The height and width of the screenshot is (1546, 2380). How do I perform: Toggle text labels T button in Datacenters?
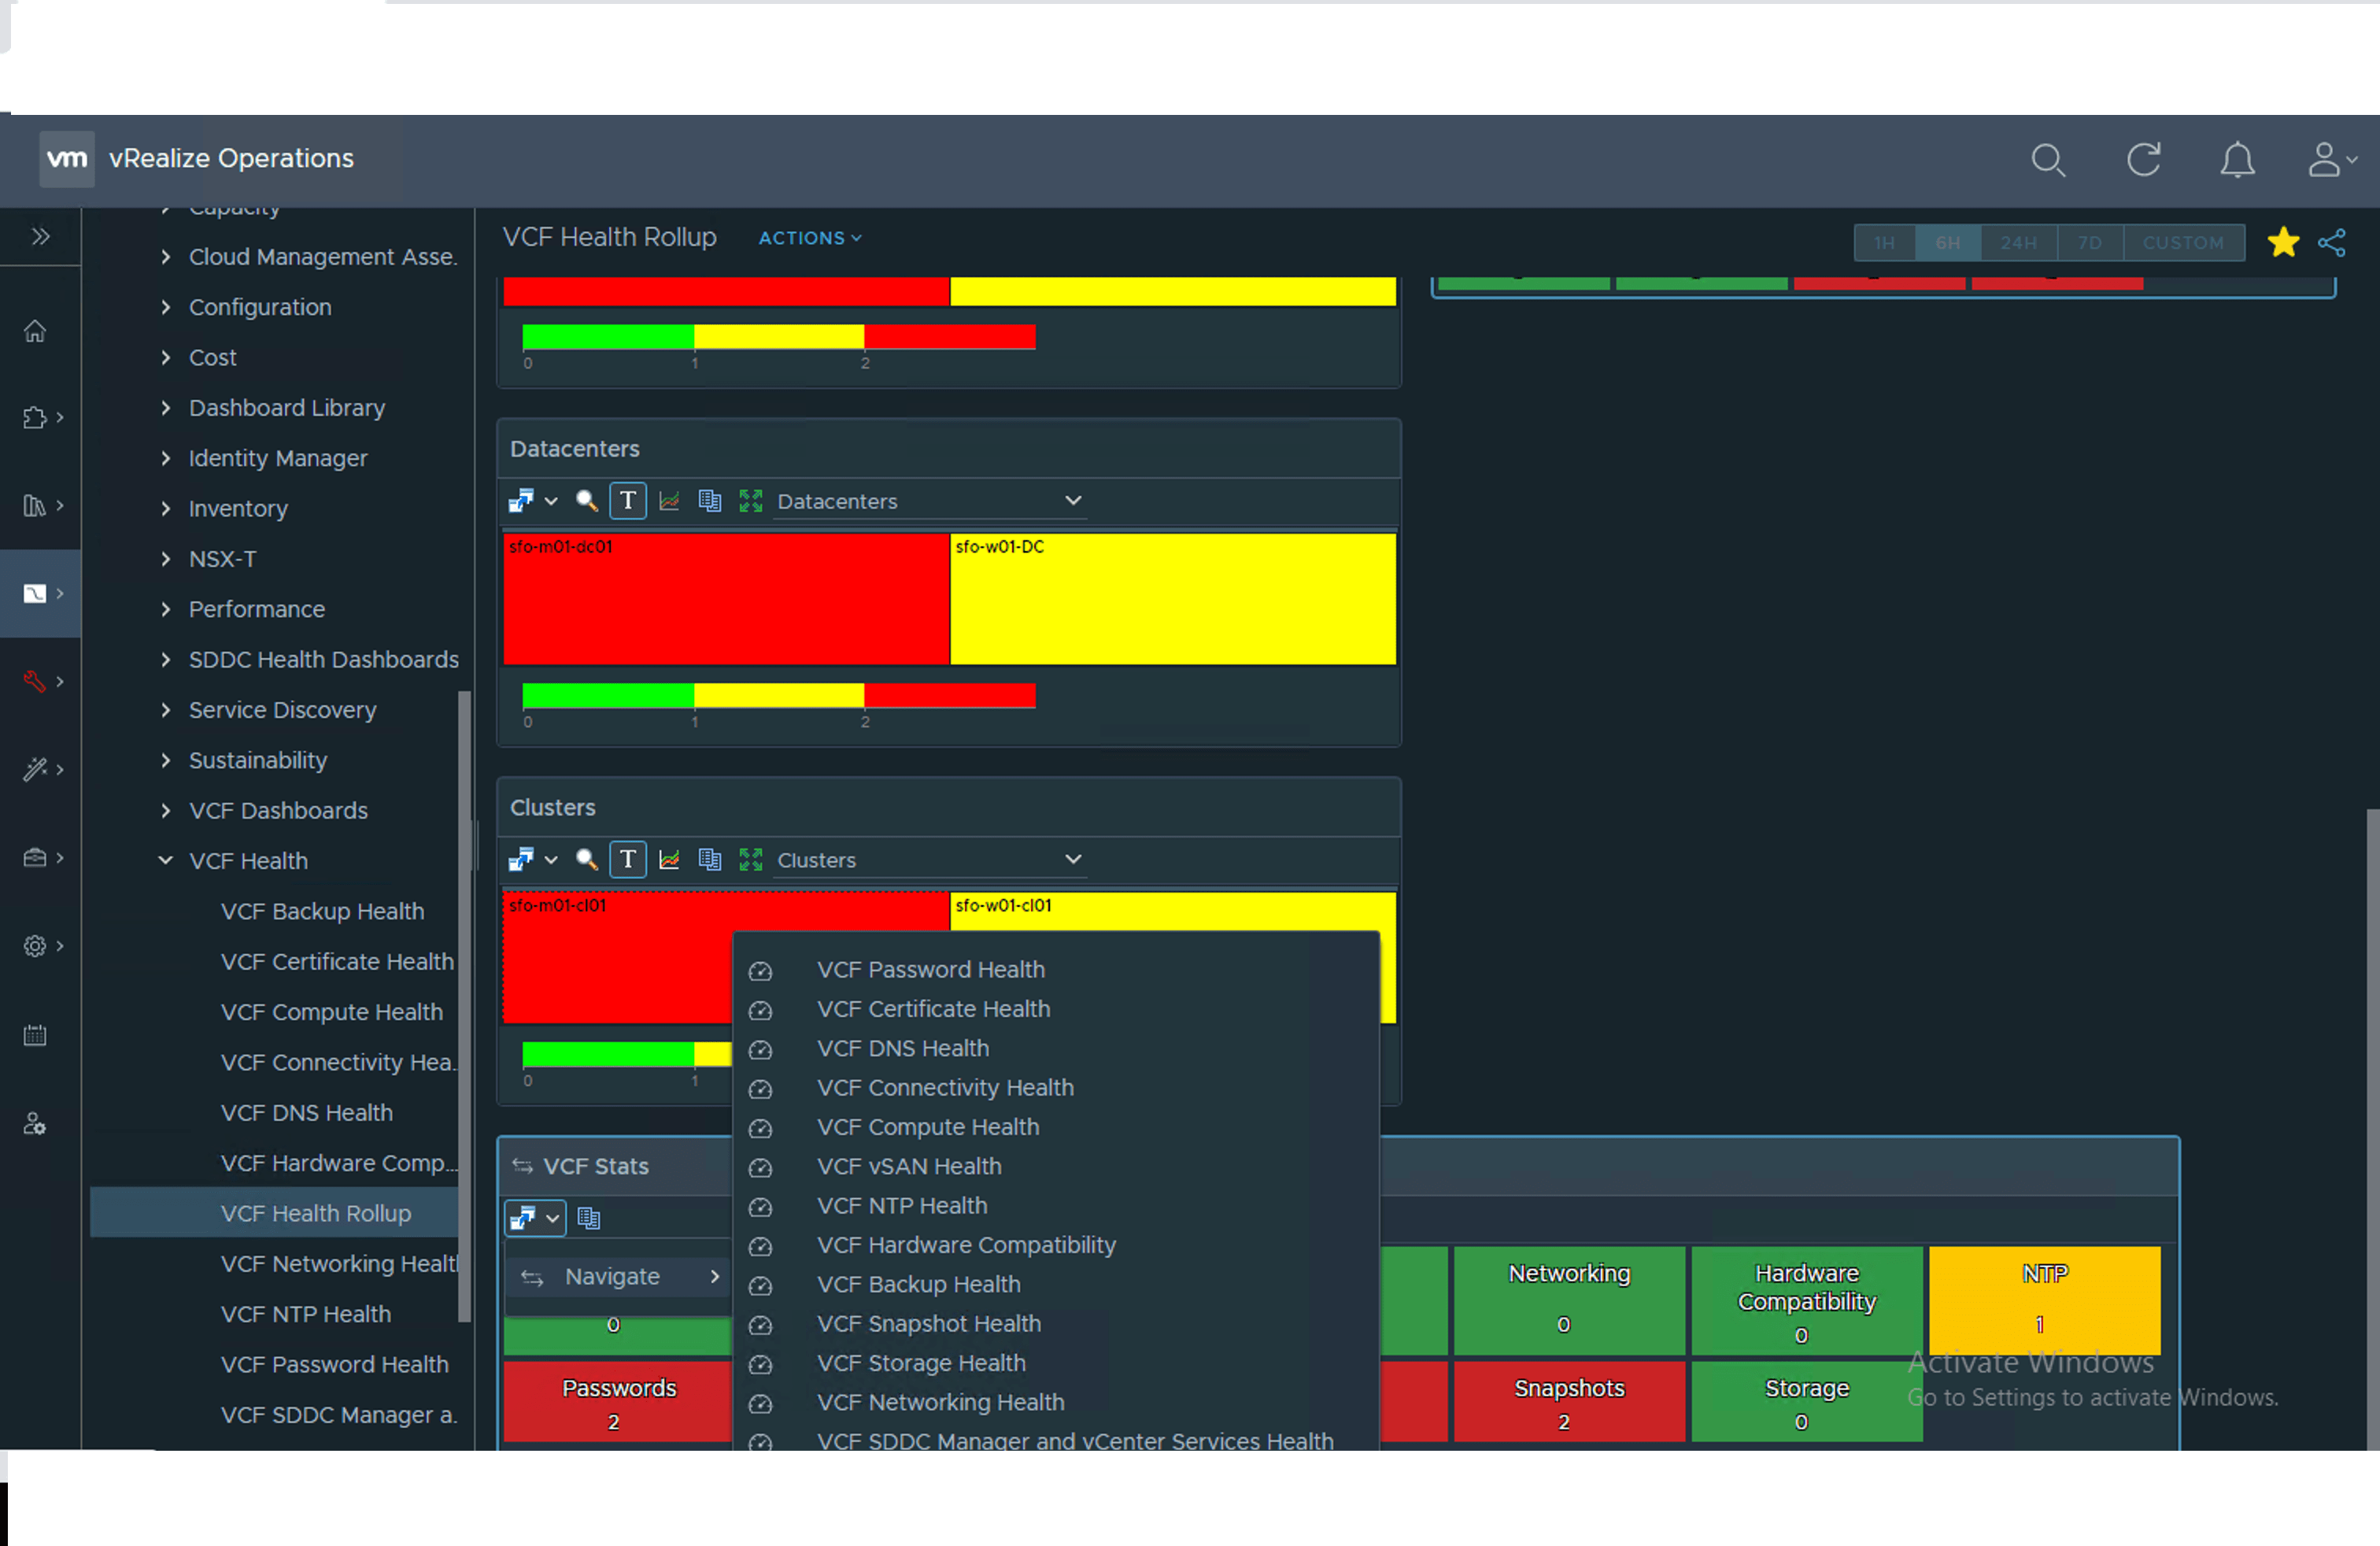[628, 501]
